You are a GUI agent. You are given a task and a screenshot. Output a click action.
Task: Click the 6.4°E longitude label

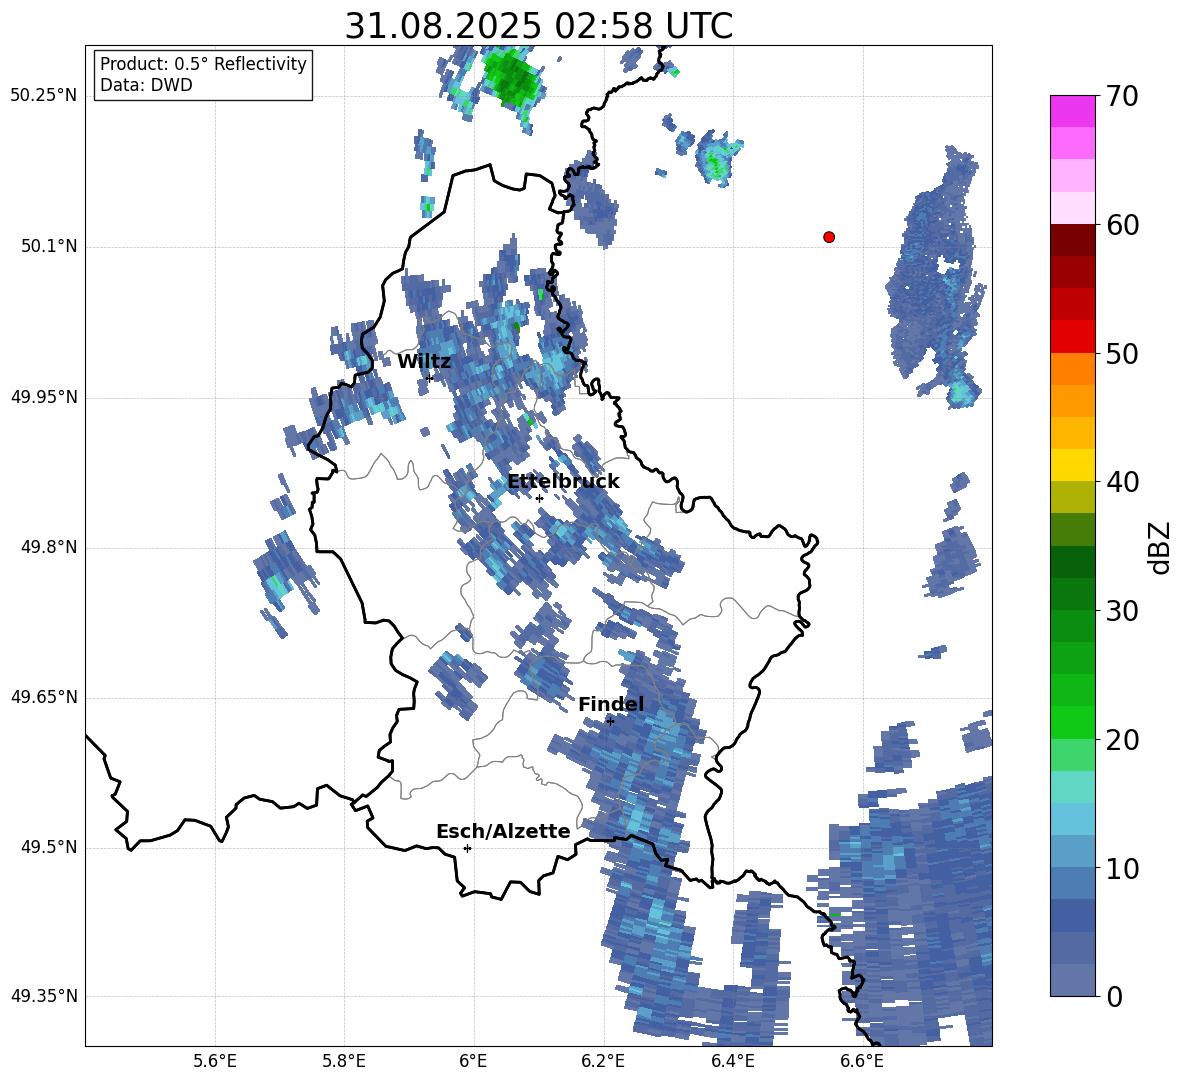tap(732, 1061)
